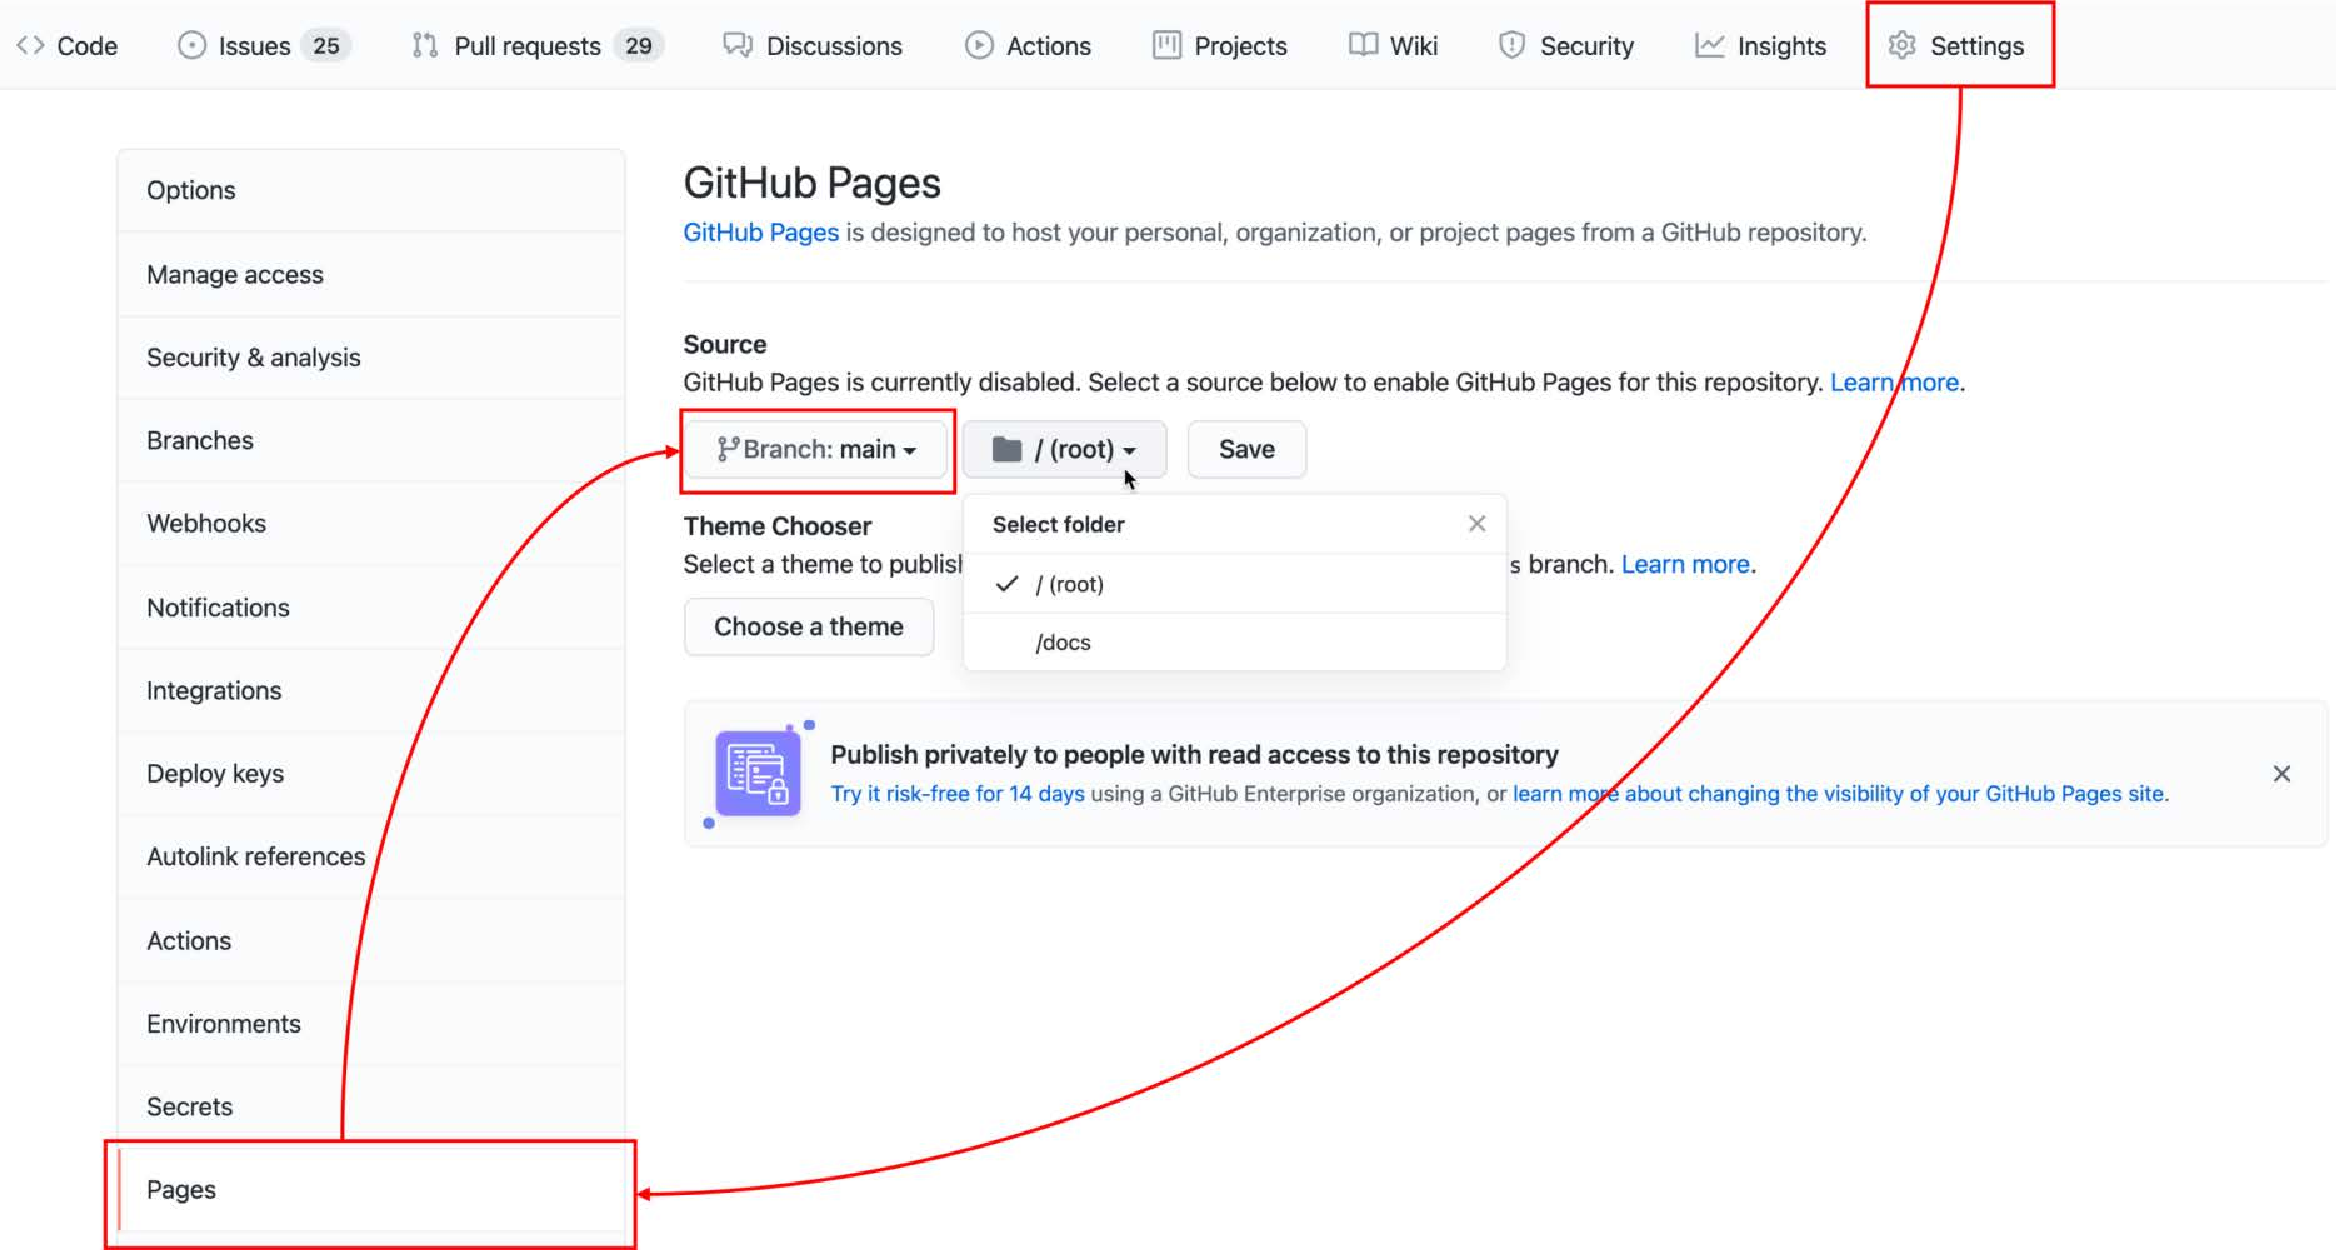Go to Pull requests tab
The height and width of the screenshot is (1250, 2336).
[x=537, y=46]
